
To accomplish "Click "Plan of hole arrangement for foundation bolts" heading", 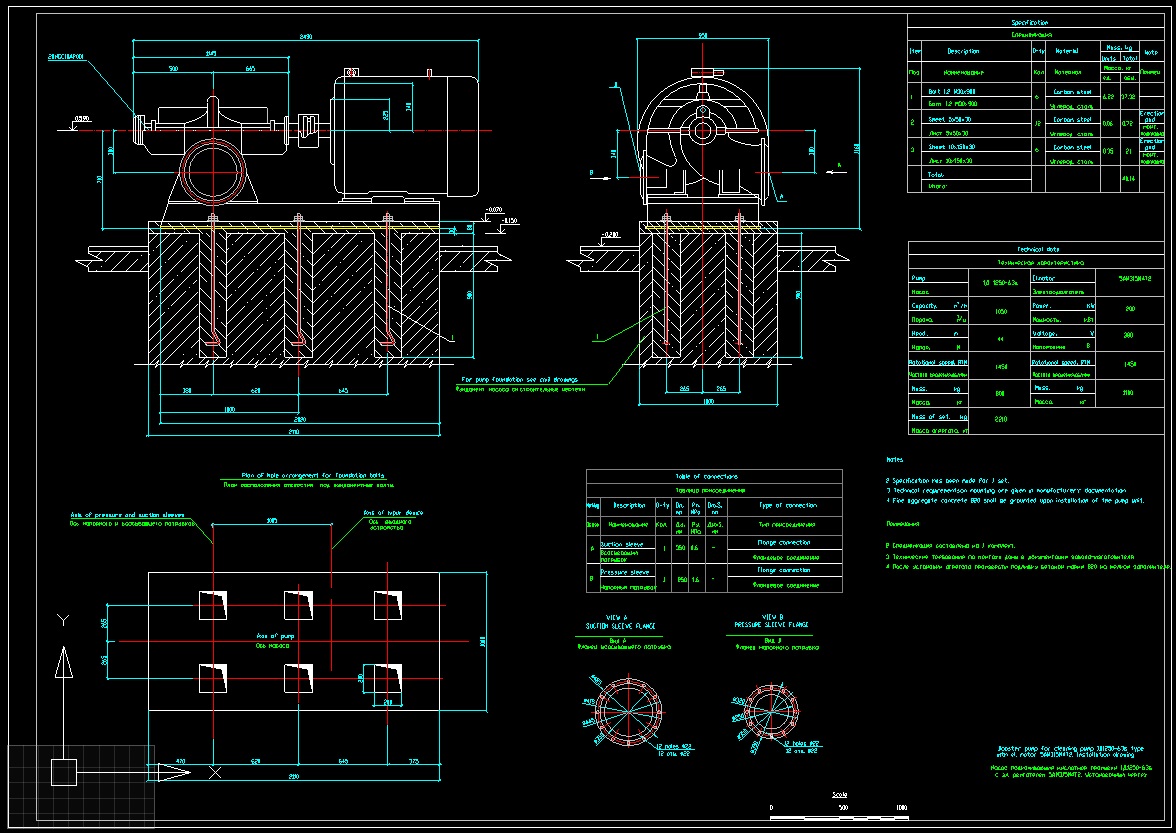I will (314, 475).
